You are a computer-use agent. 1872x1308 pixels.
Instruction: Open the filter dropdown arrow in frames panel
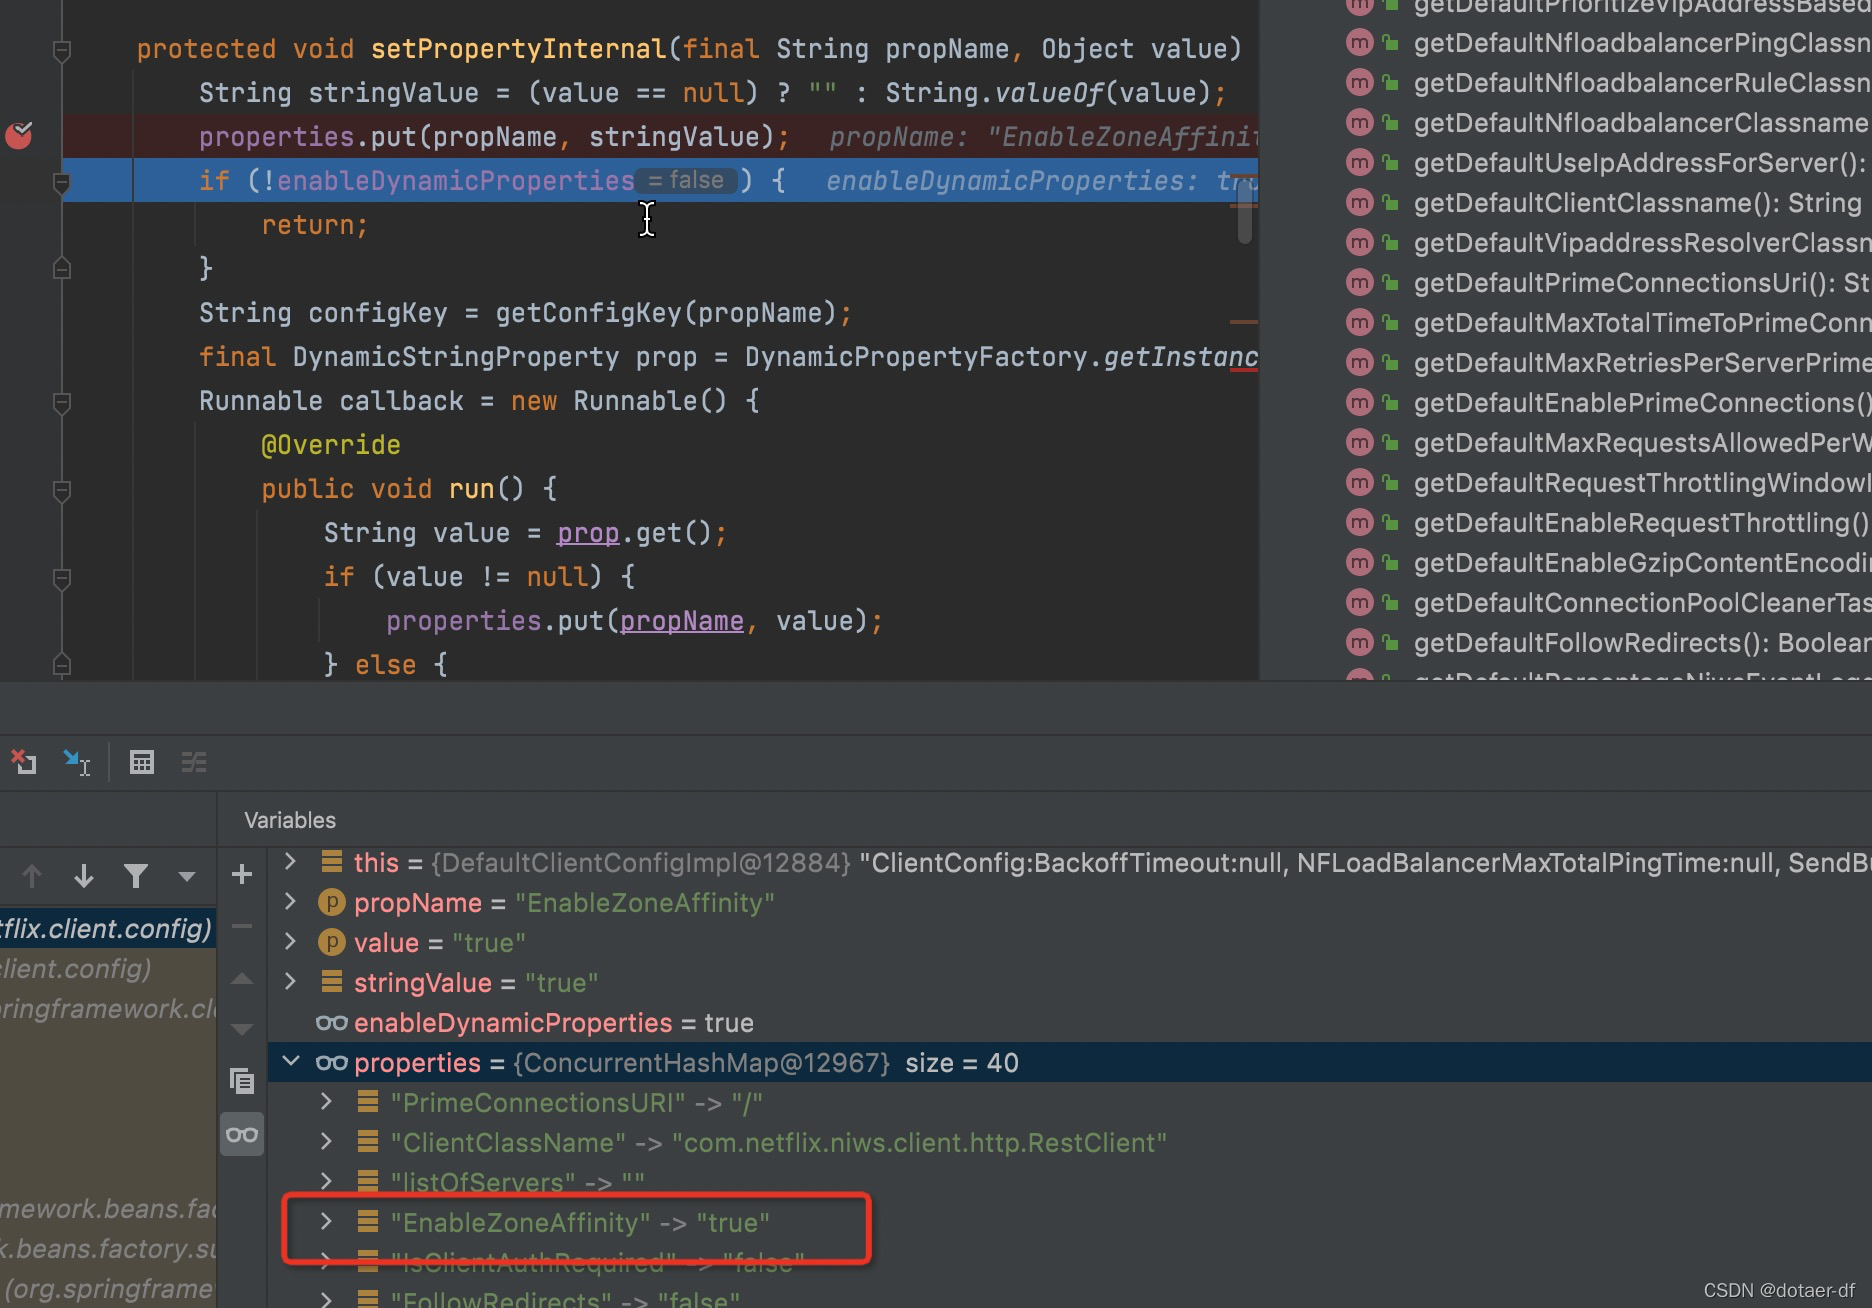point(187,876)
